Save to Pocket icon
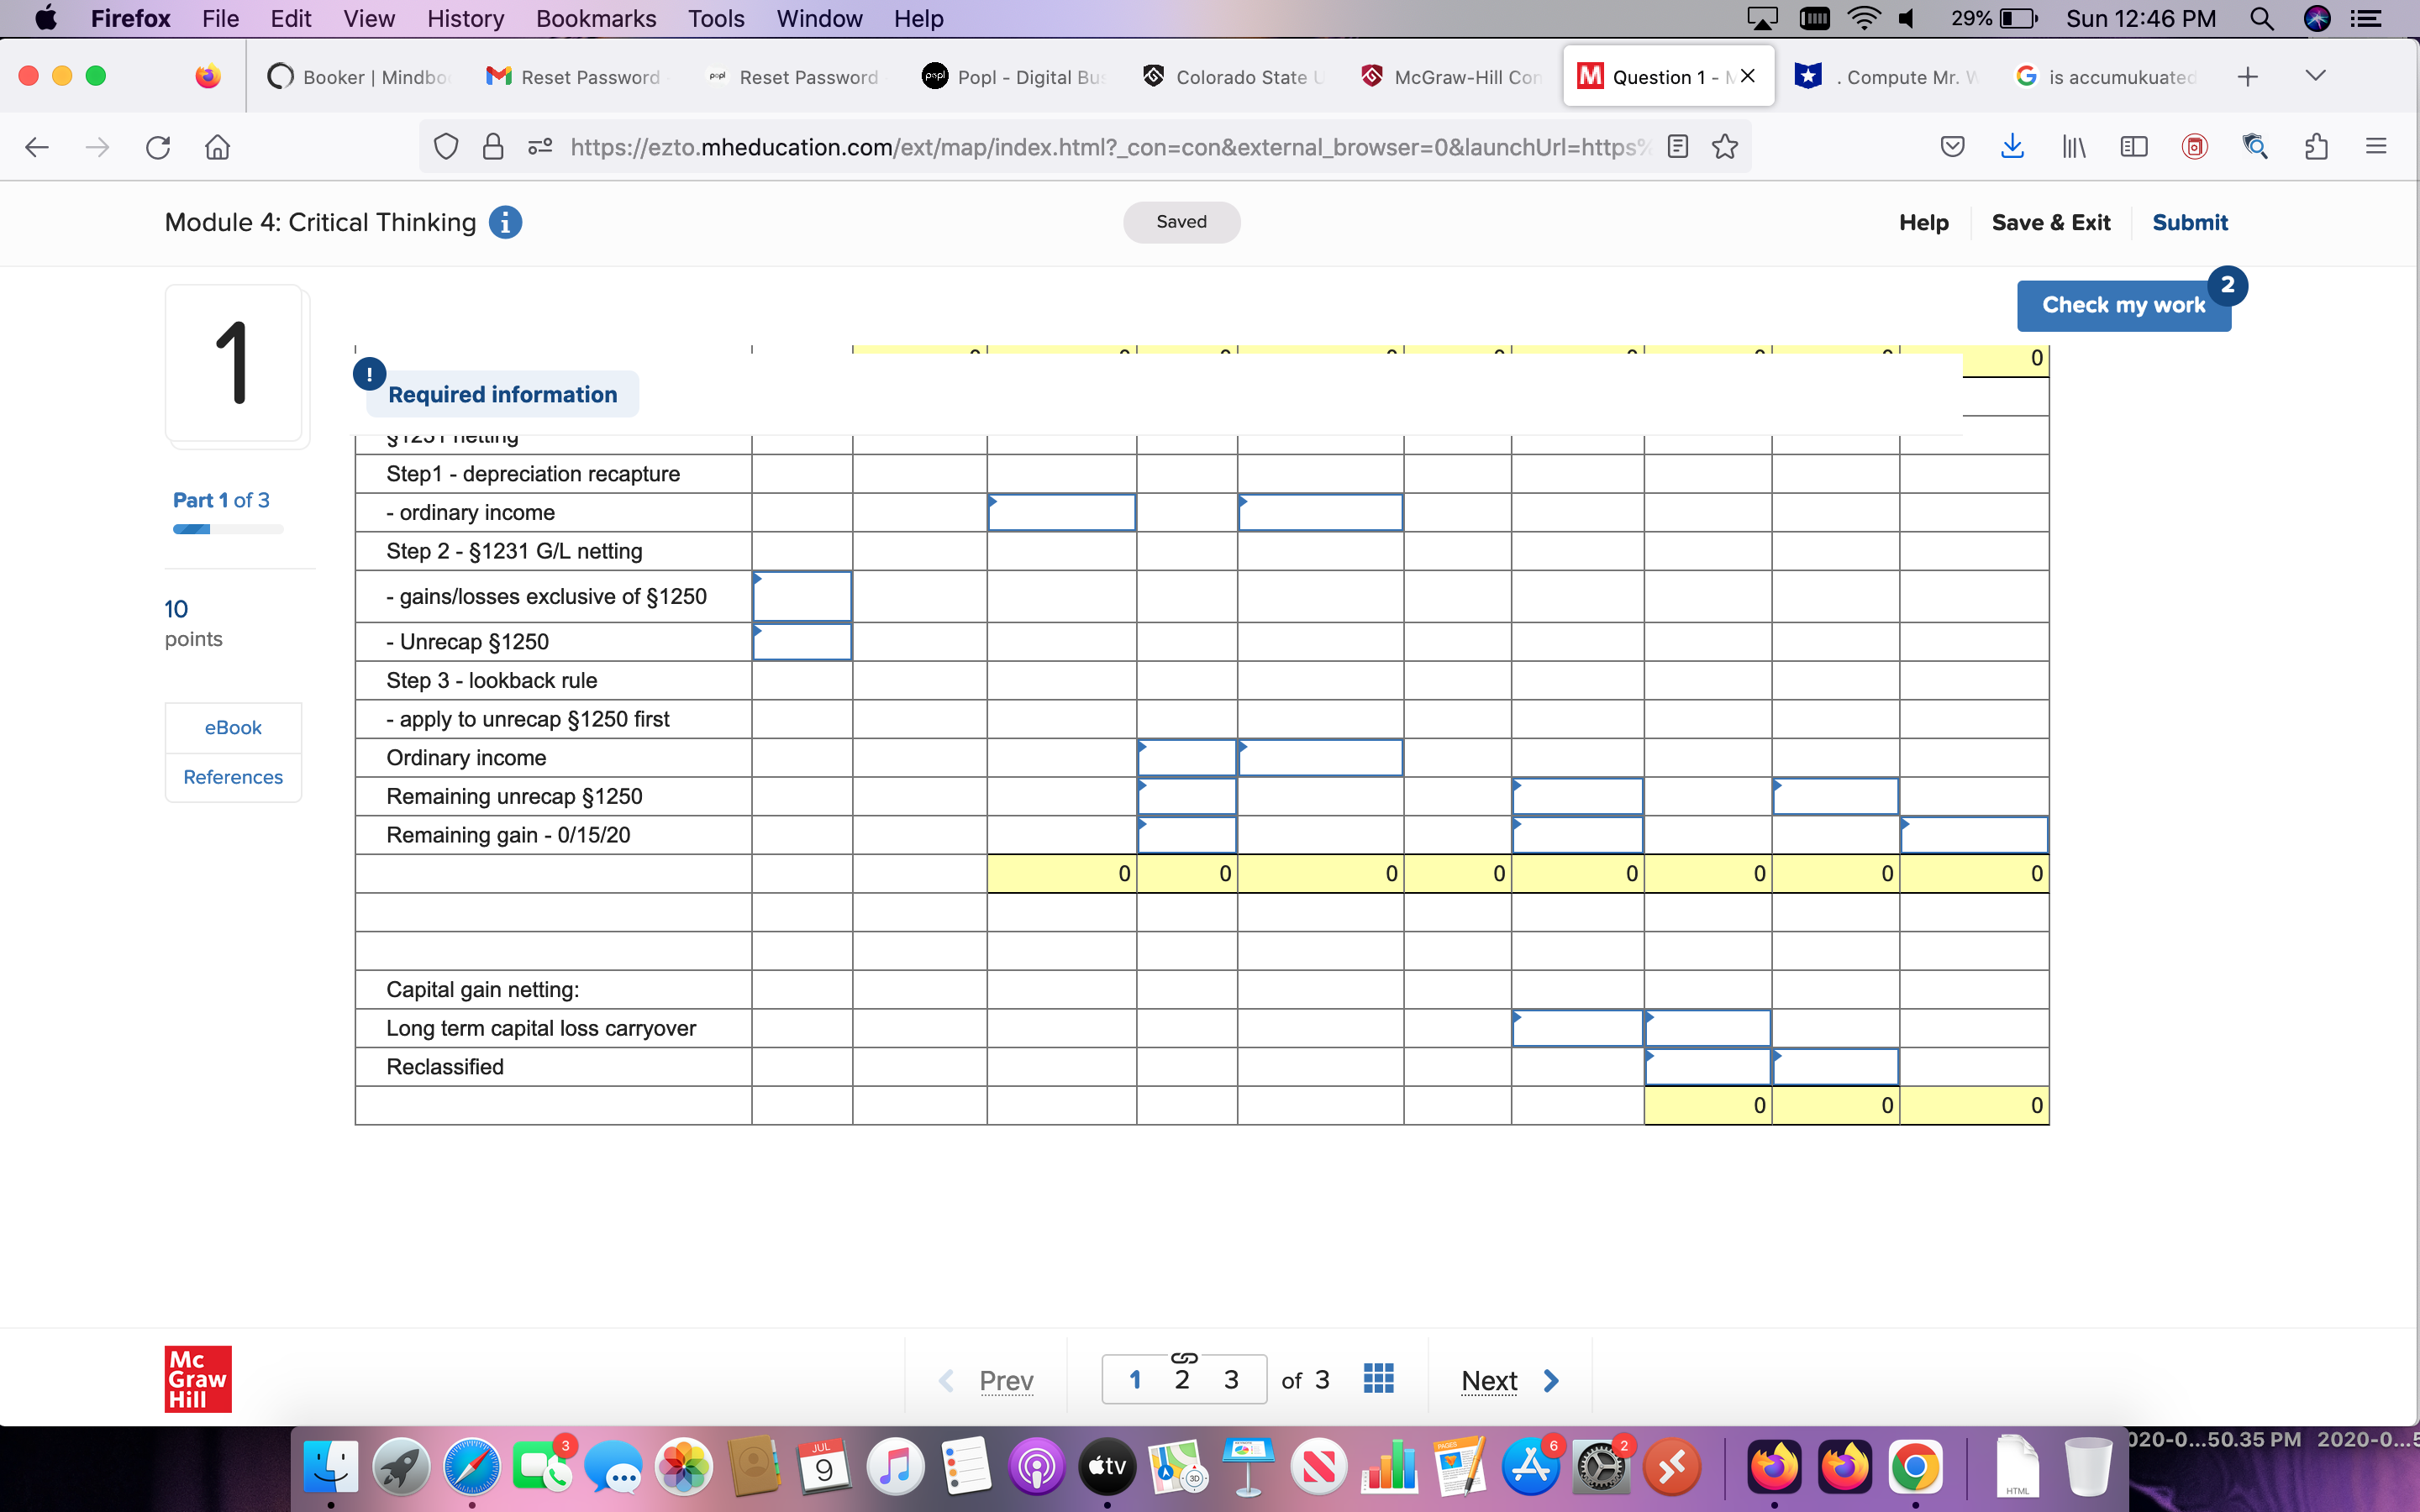Image resolution: width=2420 pixels, height=1512 pixels. click(1952, 147)
